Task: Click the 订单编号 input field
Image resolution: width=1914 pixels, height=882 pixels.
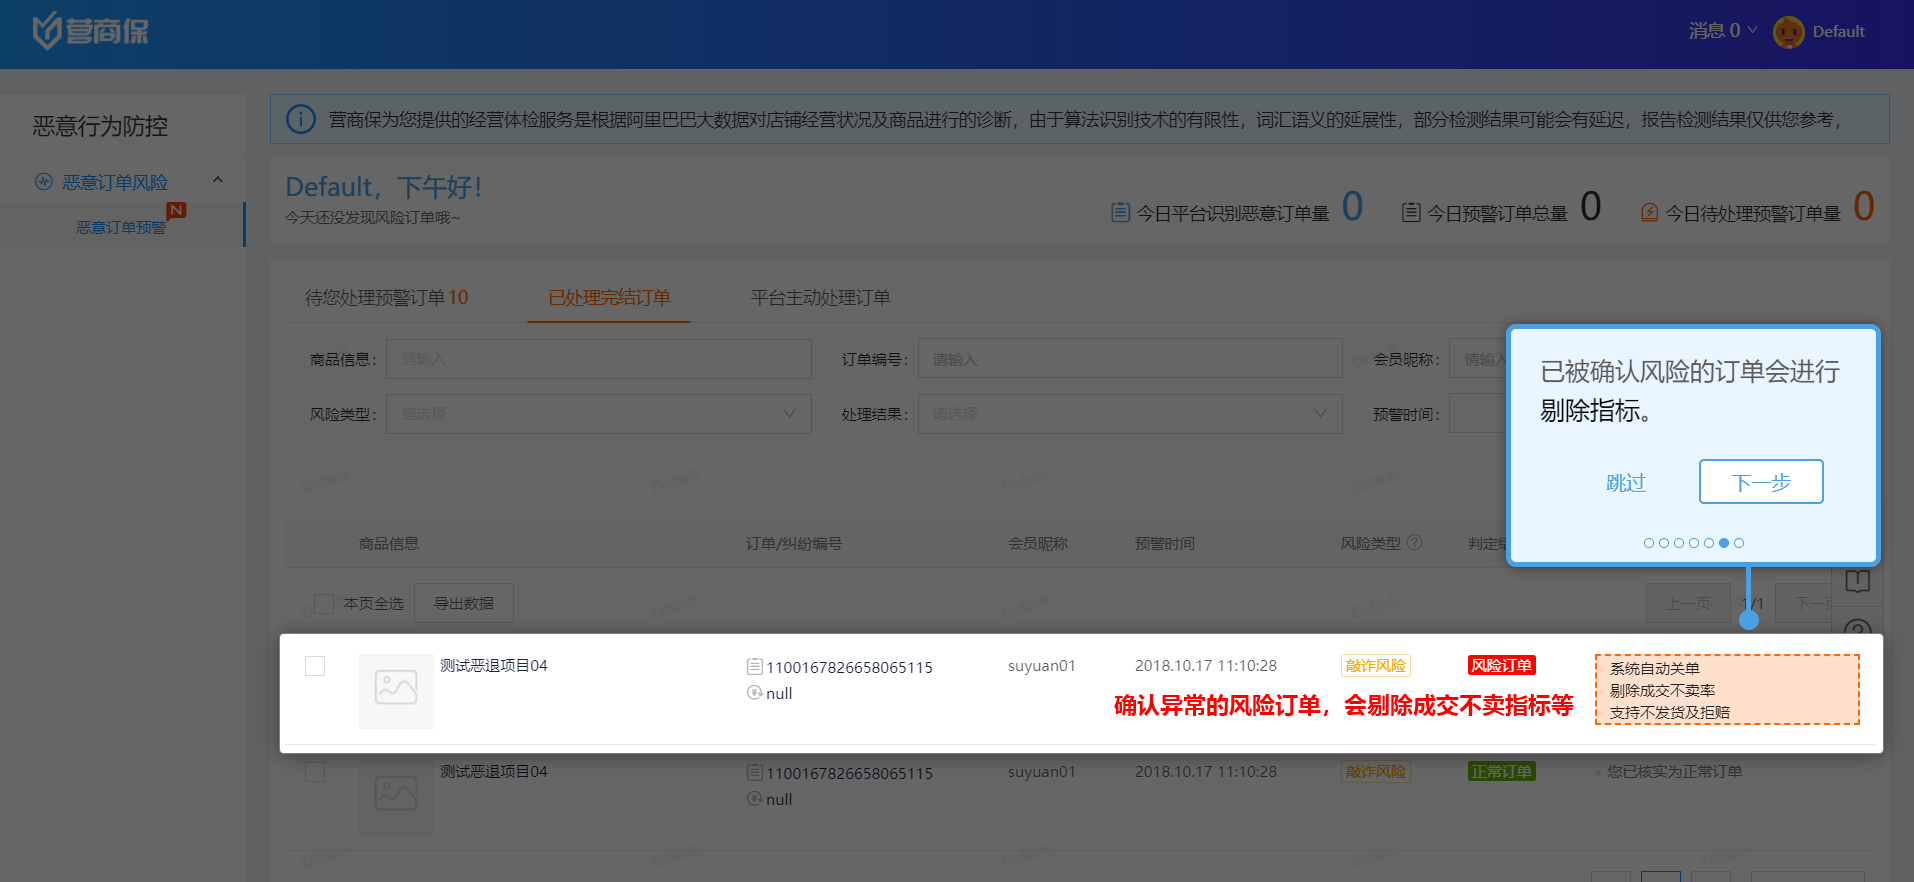Action: pyautogui.click(x=1129, y=359)
